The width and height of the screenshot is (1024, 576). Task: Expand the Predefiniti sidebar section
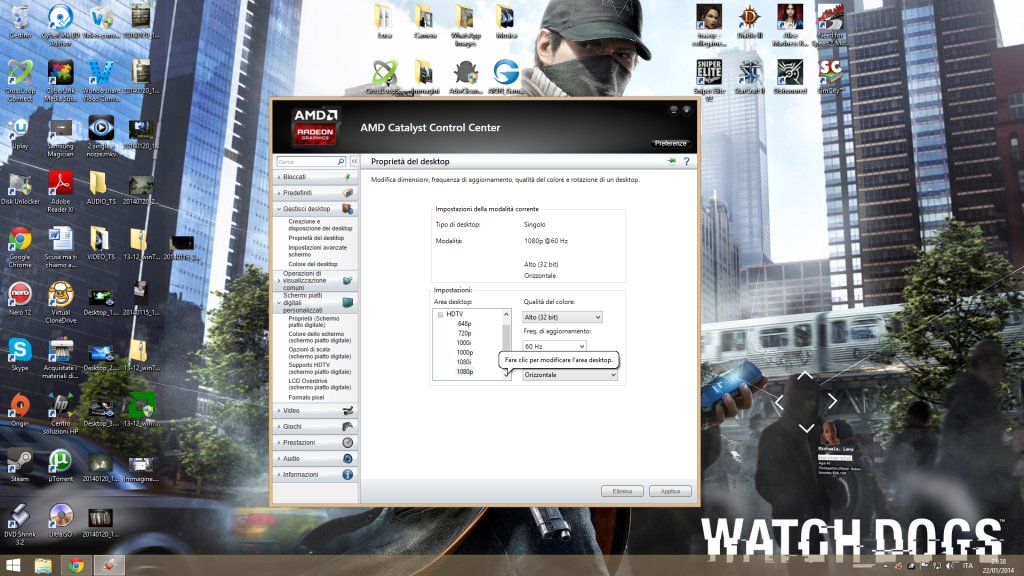(315, 193)
